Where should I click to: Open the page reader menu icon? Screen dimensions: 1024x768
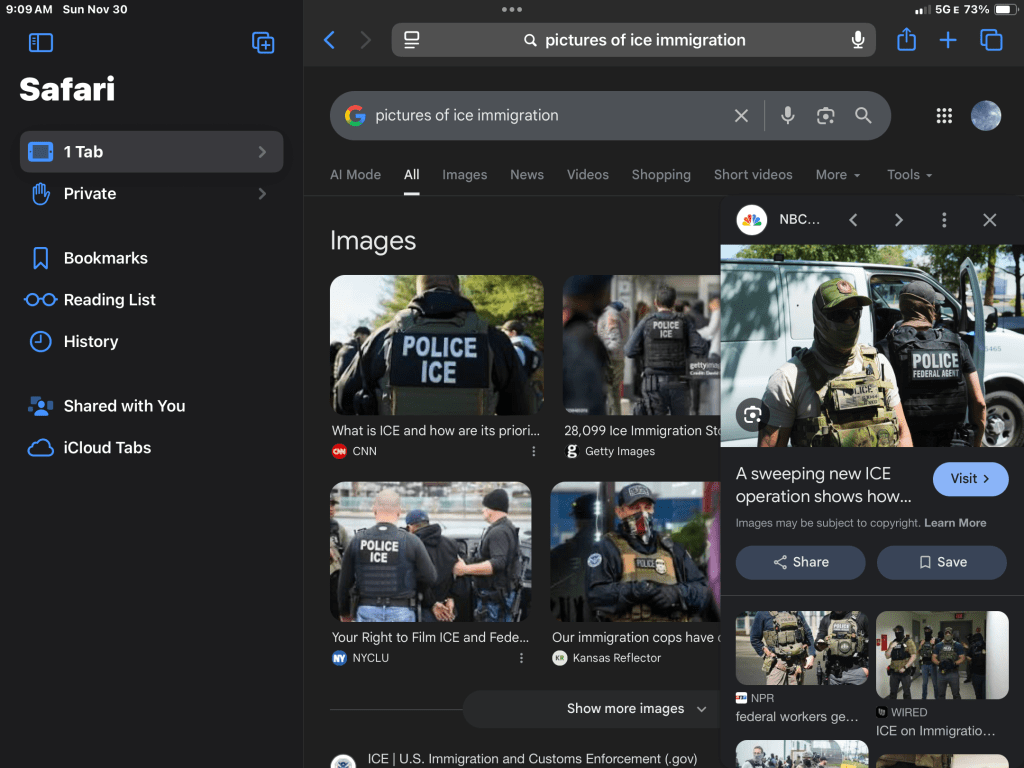pos(411,40)
